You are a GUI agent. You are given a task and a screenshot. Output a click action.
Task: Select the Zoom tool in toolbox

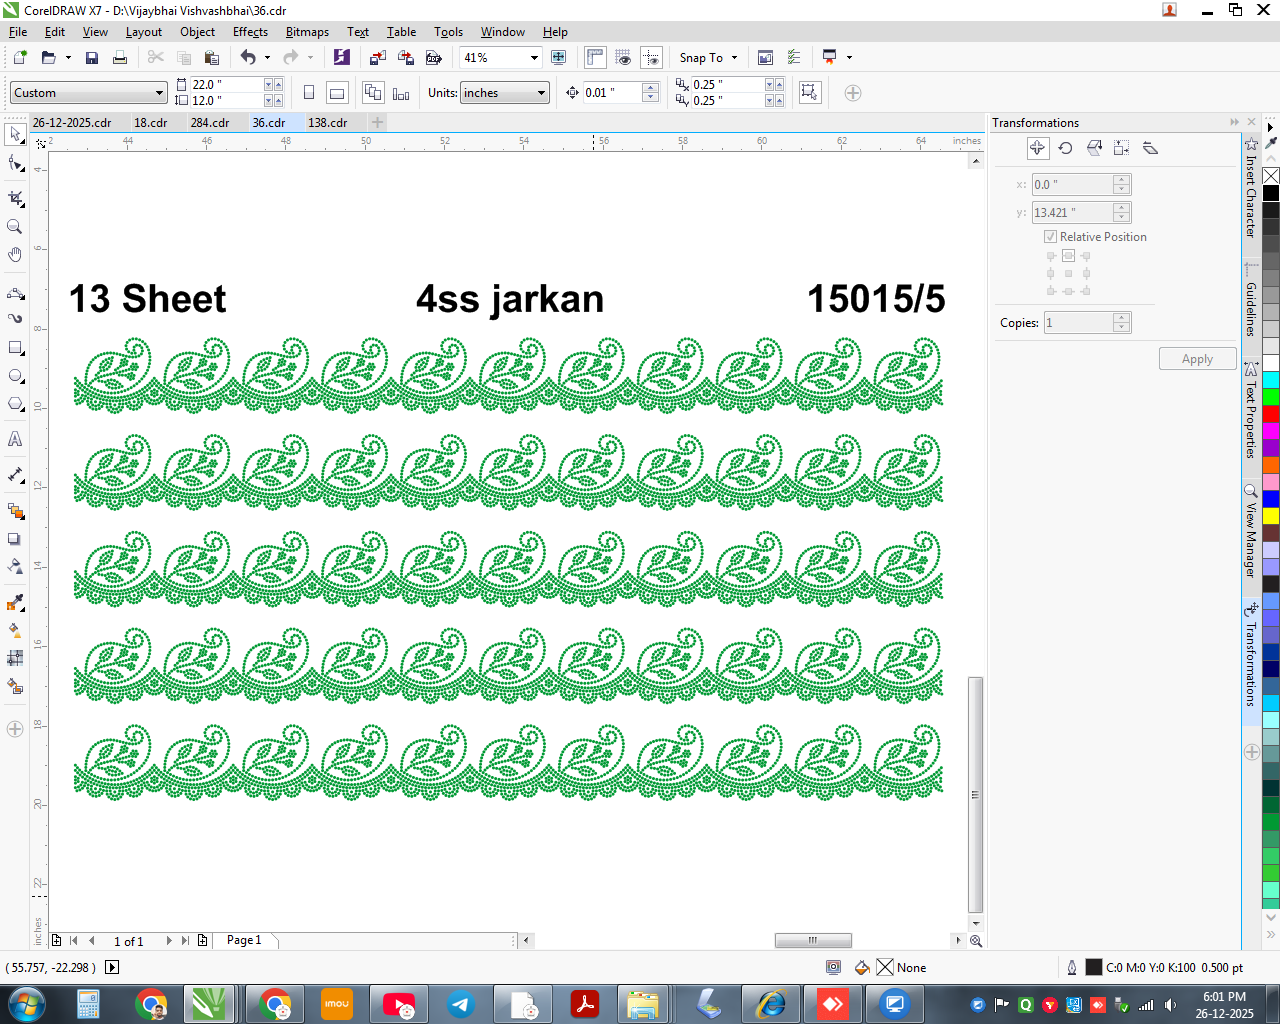[x=15, y=227]
